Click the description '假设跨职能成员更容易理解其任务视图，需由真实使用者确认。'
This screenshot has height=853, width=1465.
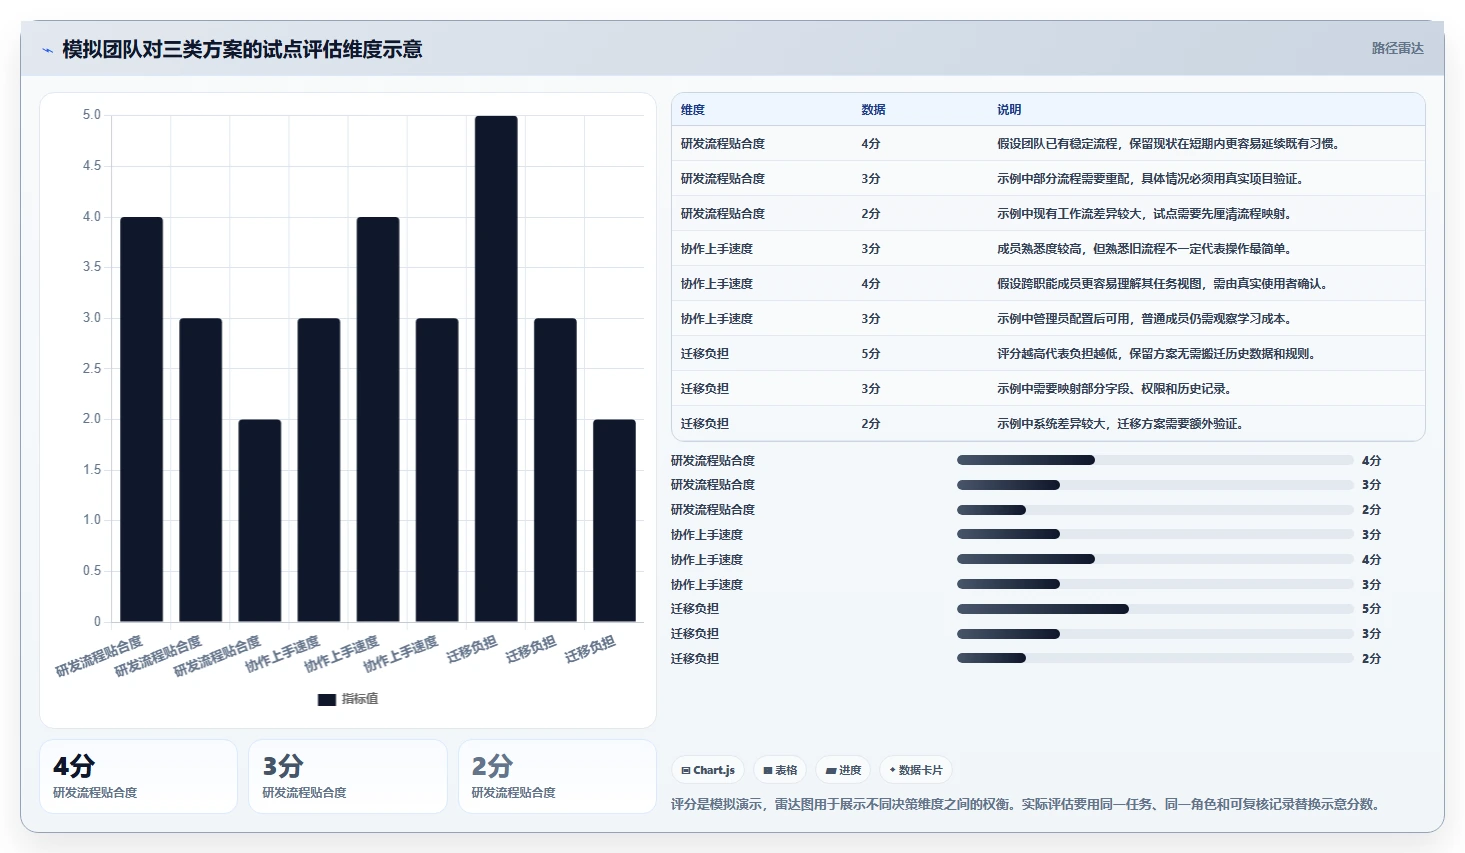tap(1162, 284)
